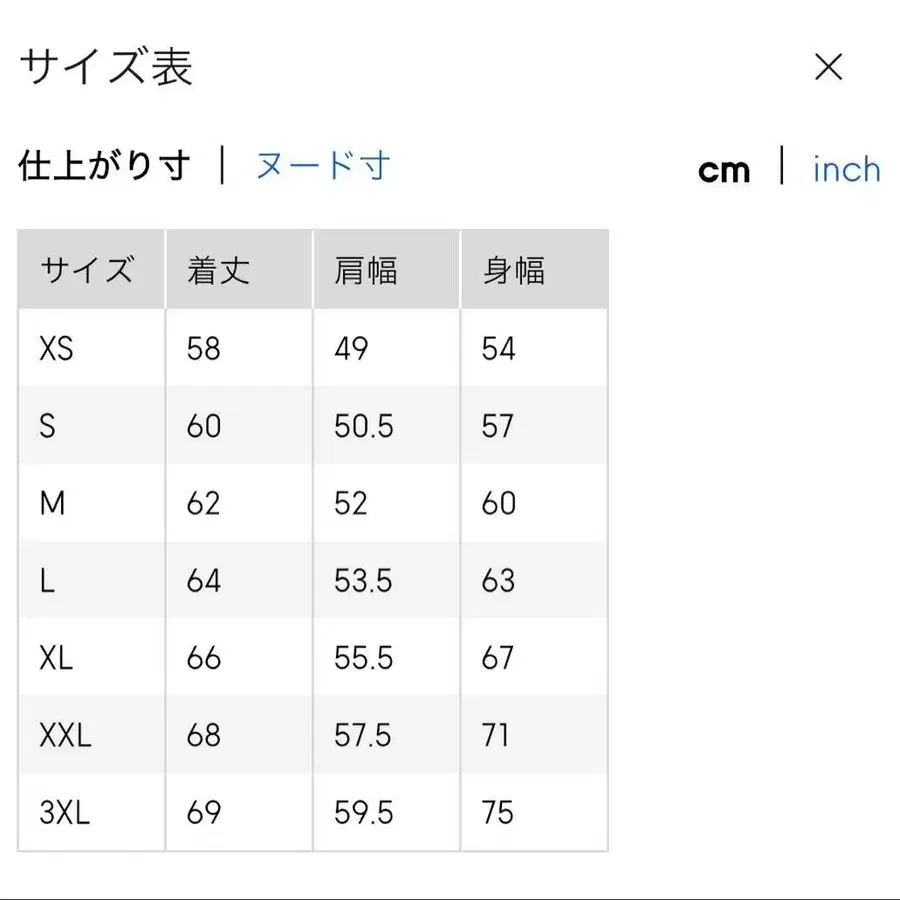Viewport: 900px width, 900px height.
Task: Select the 3XL size label
Action: (x=62, y=813)
